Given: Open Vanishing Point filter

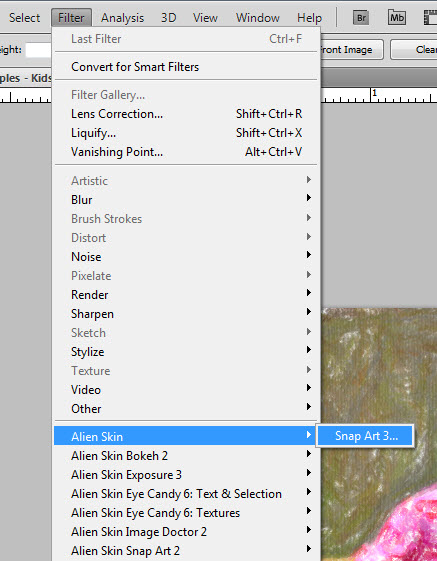Looking at the screenshot, I should click(x=186, y=152).
